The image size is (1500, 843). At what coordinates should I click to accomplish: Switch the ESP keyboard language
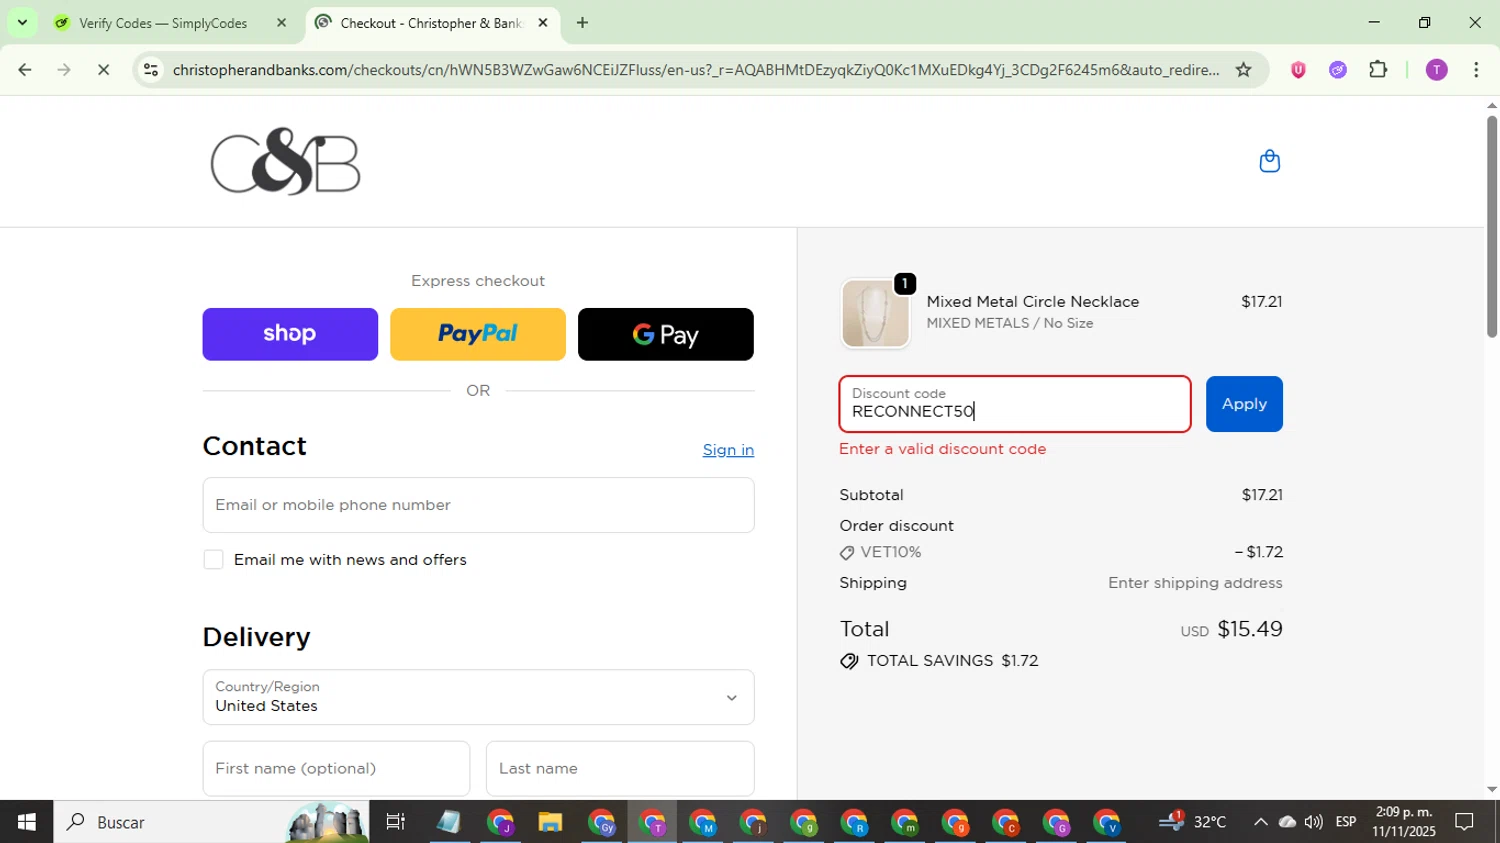(x=1346, y=822)
